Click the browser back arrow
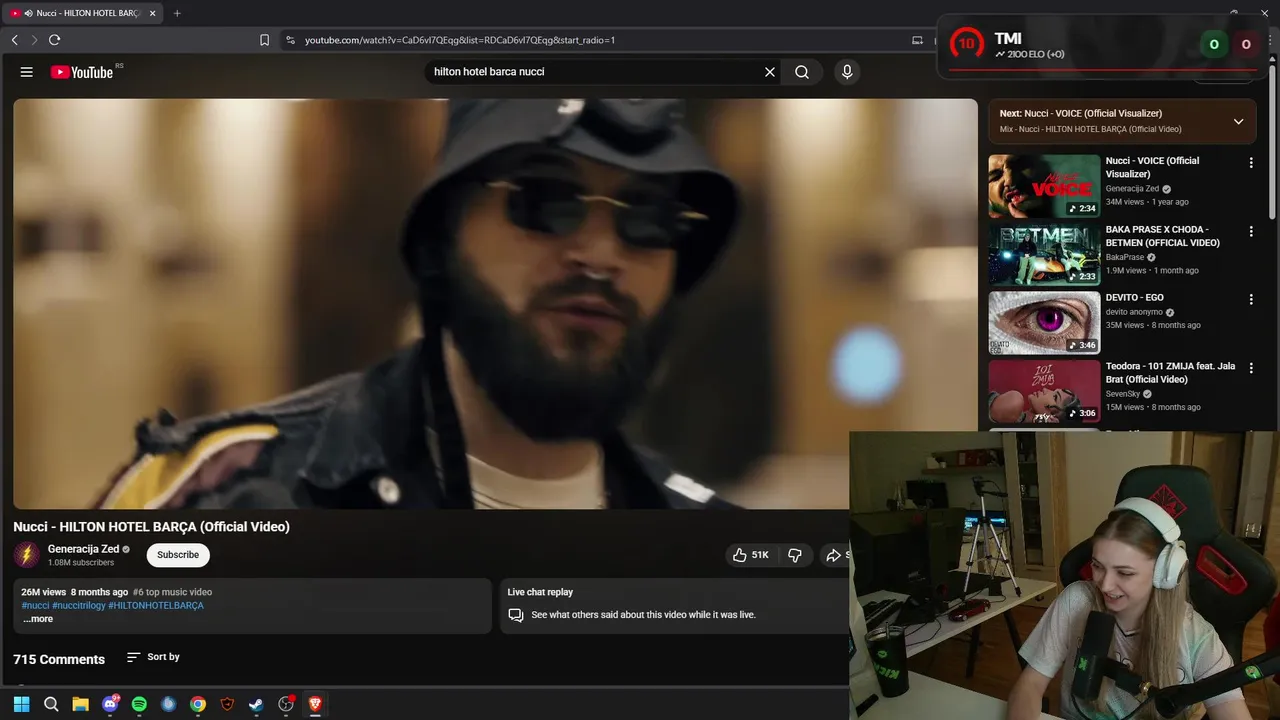1280x720 pixels. 14,40
